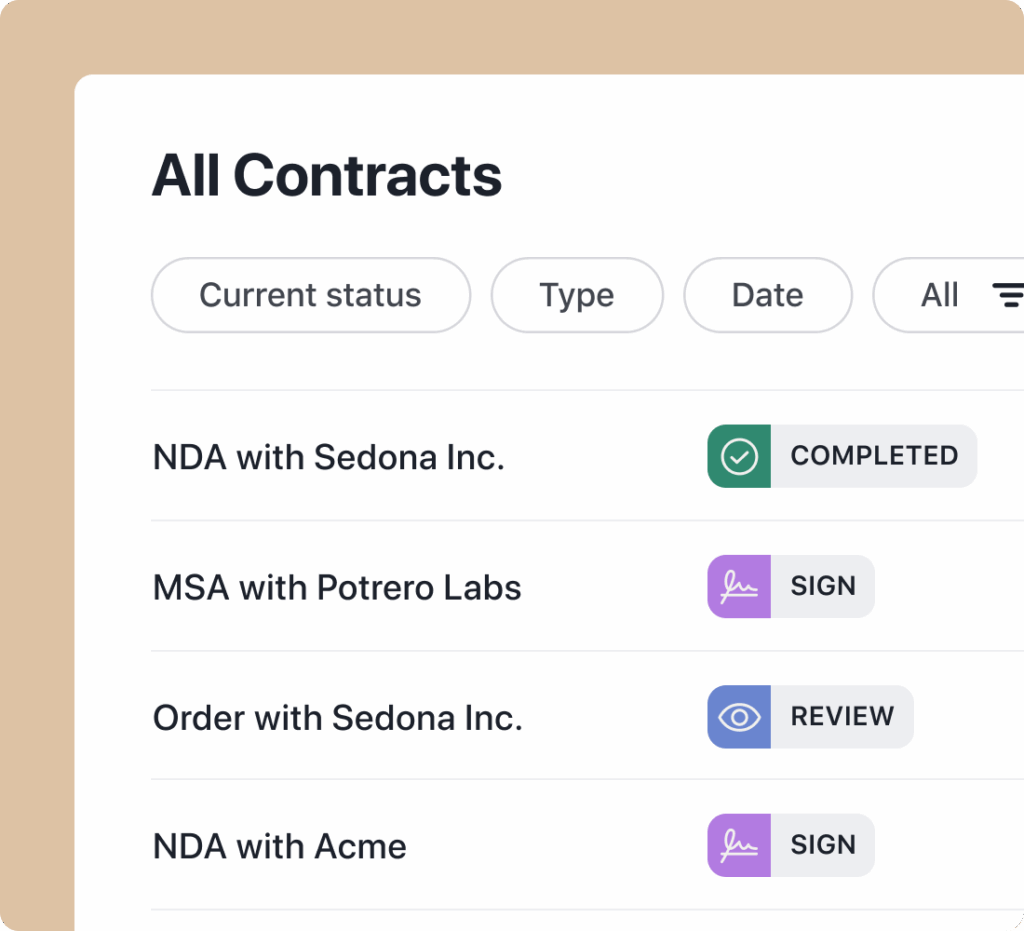
Task: Select the eye icon for Order with Sedona Inc.
Action: [x=738, y=717]
